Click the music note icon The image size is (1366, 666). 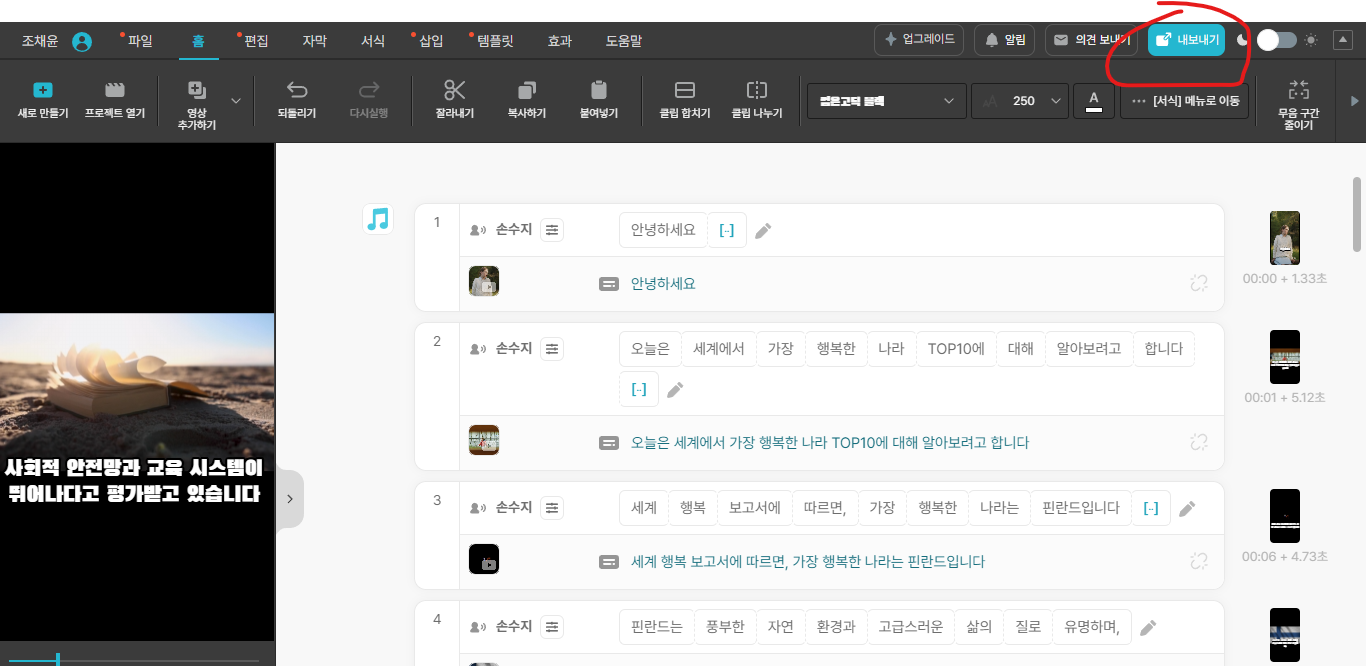pos(378,219)
